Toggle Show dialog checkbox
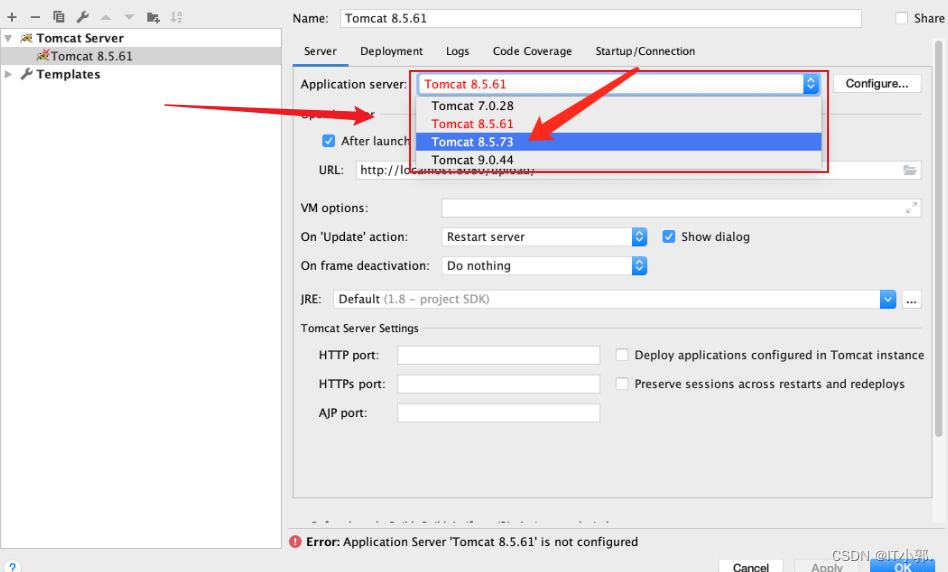 point(668,236)
